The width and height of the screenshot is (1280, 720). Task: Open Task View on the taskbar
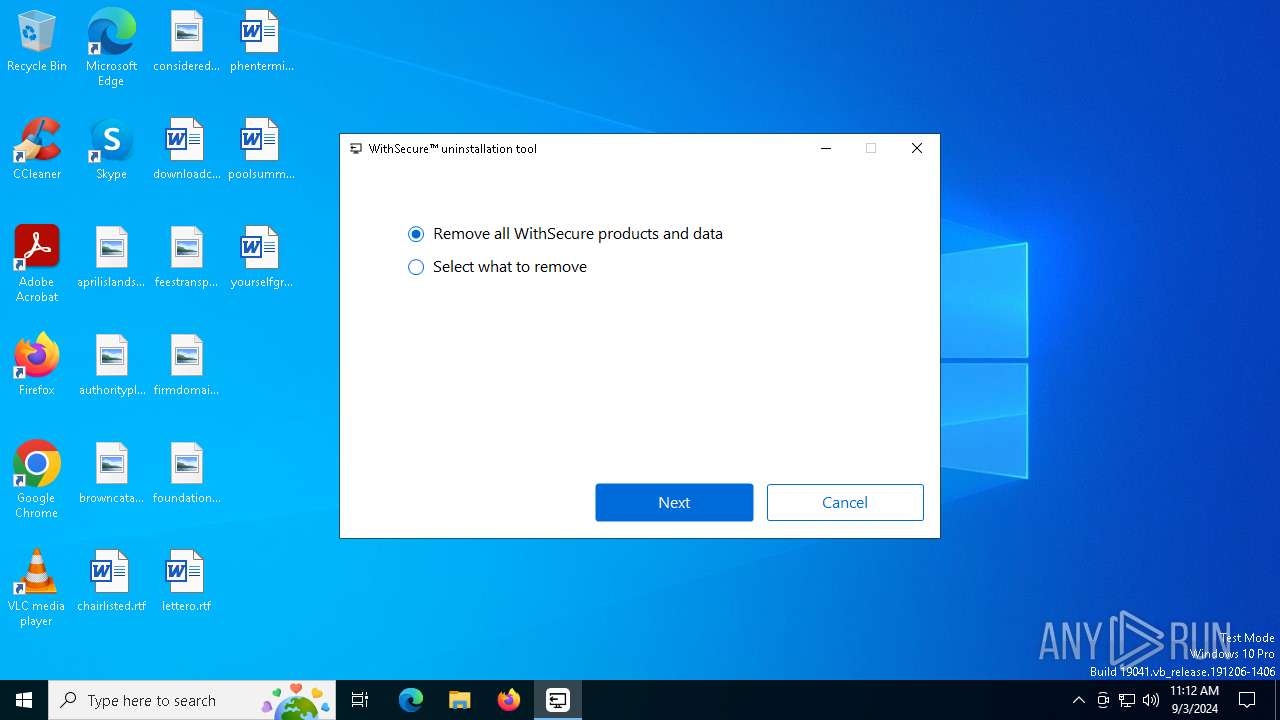(360, 700)
